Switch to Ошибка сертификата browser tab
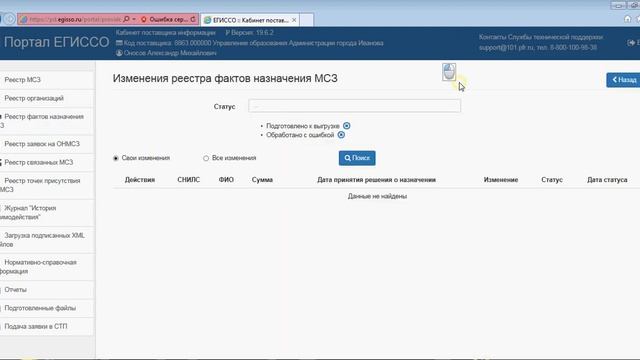Viewport: 640px width, 360px height. pos(167,19)
